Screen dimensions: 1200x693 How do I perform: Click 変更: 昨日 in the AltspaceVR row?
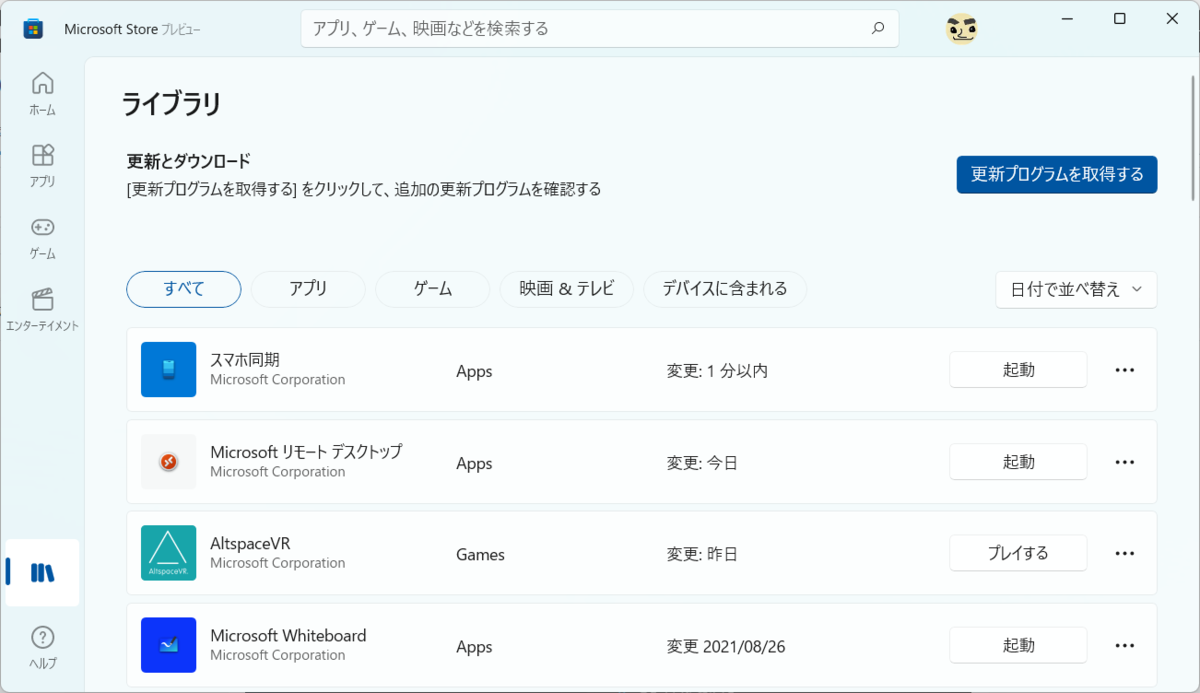(x=702, y=555)
